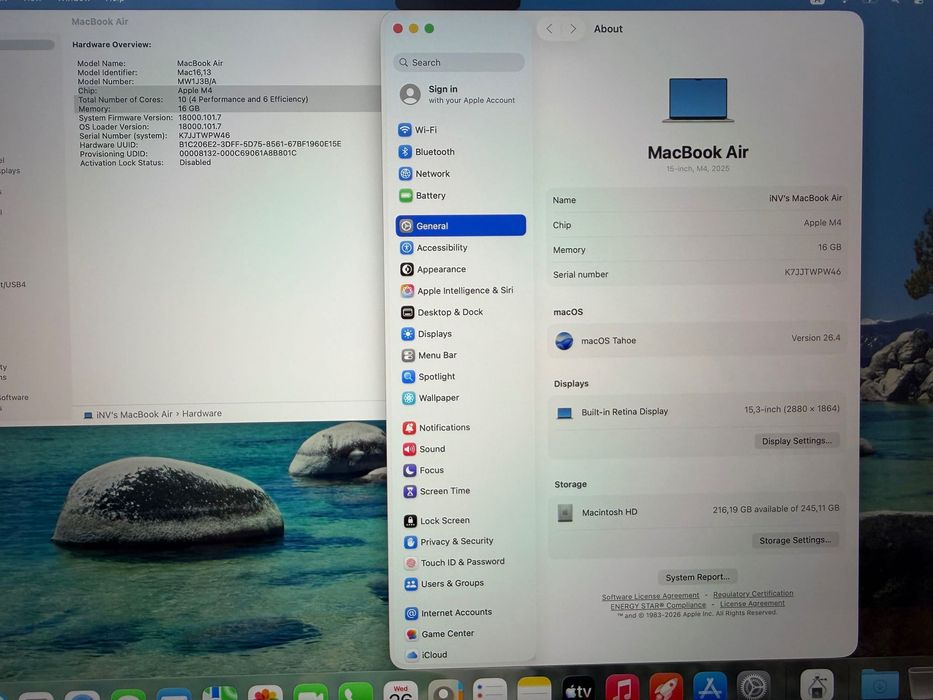
Task: Open System Report
Action: [697, 577]
